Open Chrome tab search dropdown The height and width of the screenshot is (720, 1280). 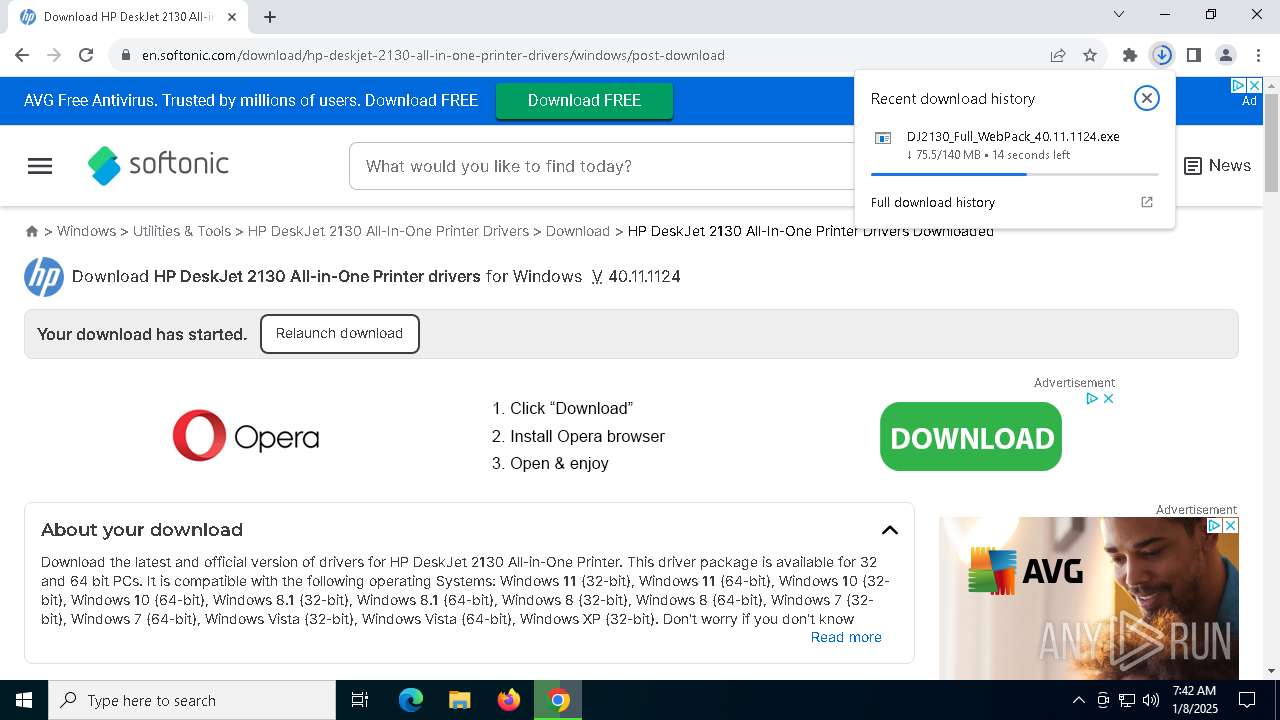tap(1119, 14)
